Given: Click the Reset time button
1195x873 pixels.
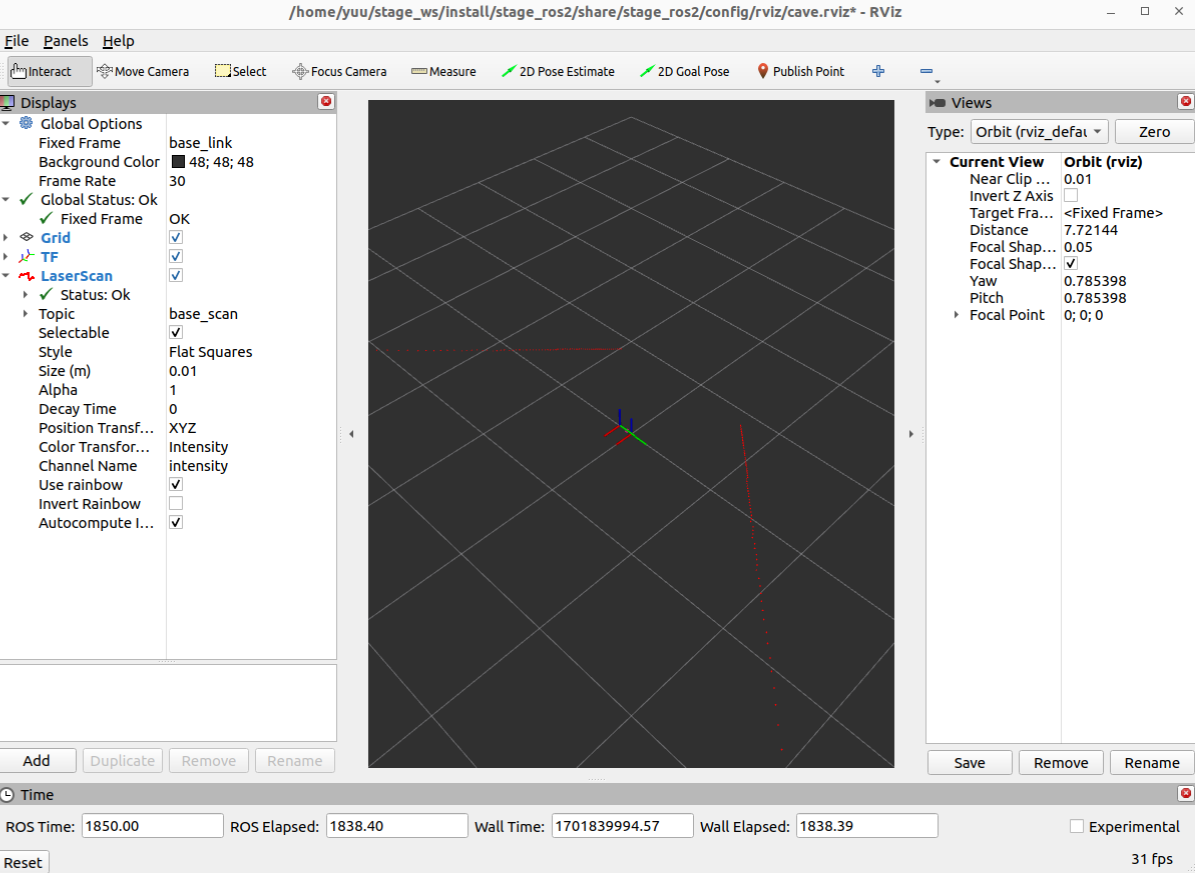Looking at the screenshot, I should [x=23, y=862].
